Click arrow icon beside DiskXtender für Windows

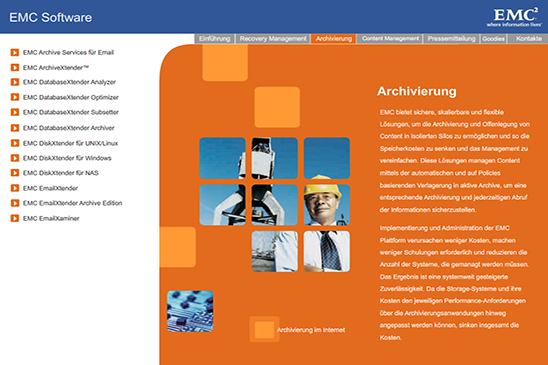pyautogui.click(x=15, y=158)
